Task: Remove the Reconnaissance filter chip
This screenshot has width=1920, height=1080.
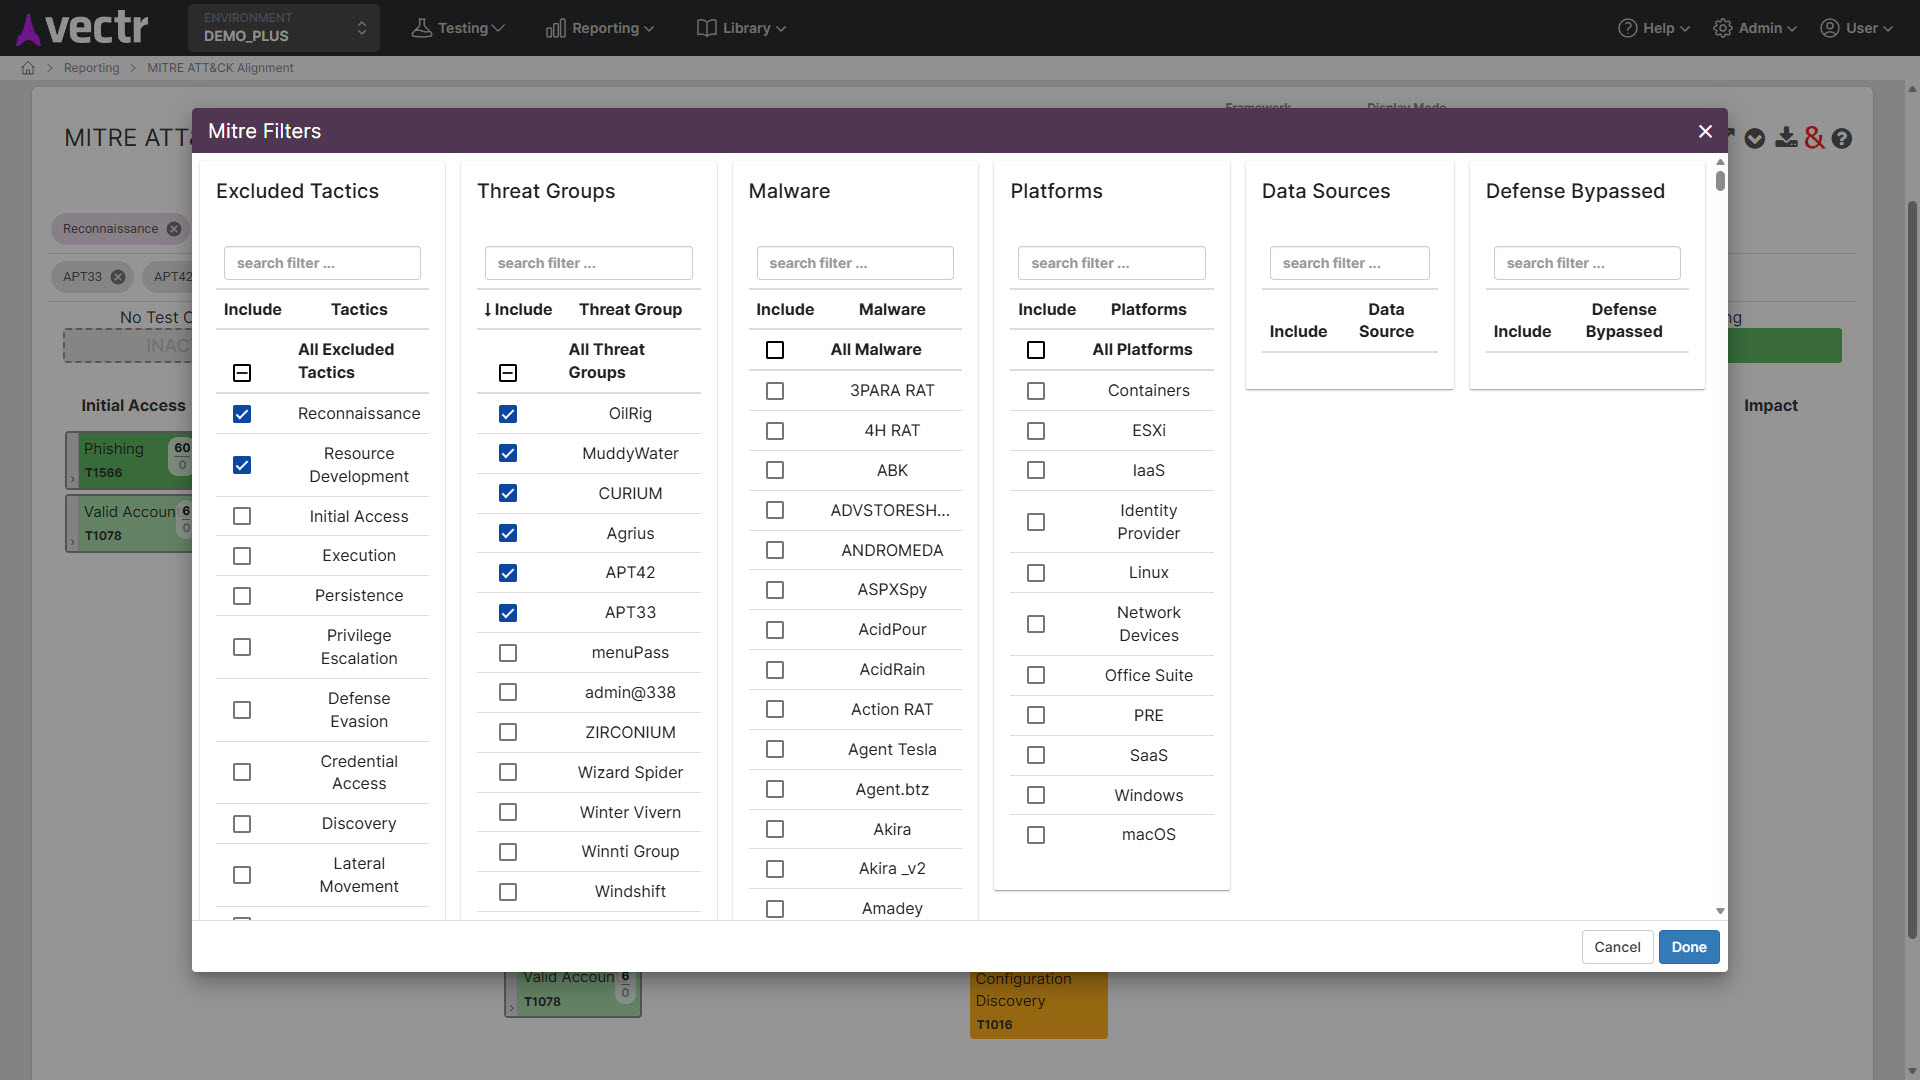Action: 174,229
